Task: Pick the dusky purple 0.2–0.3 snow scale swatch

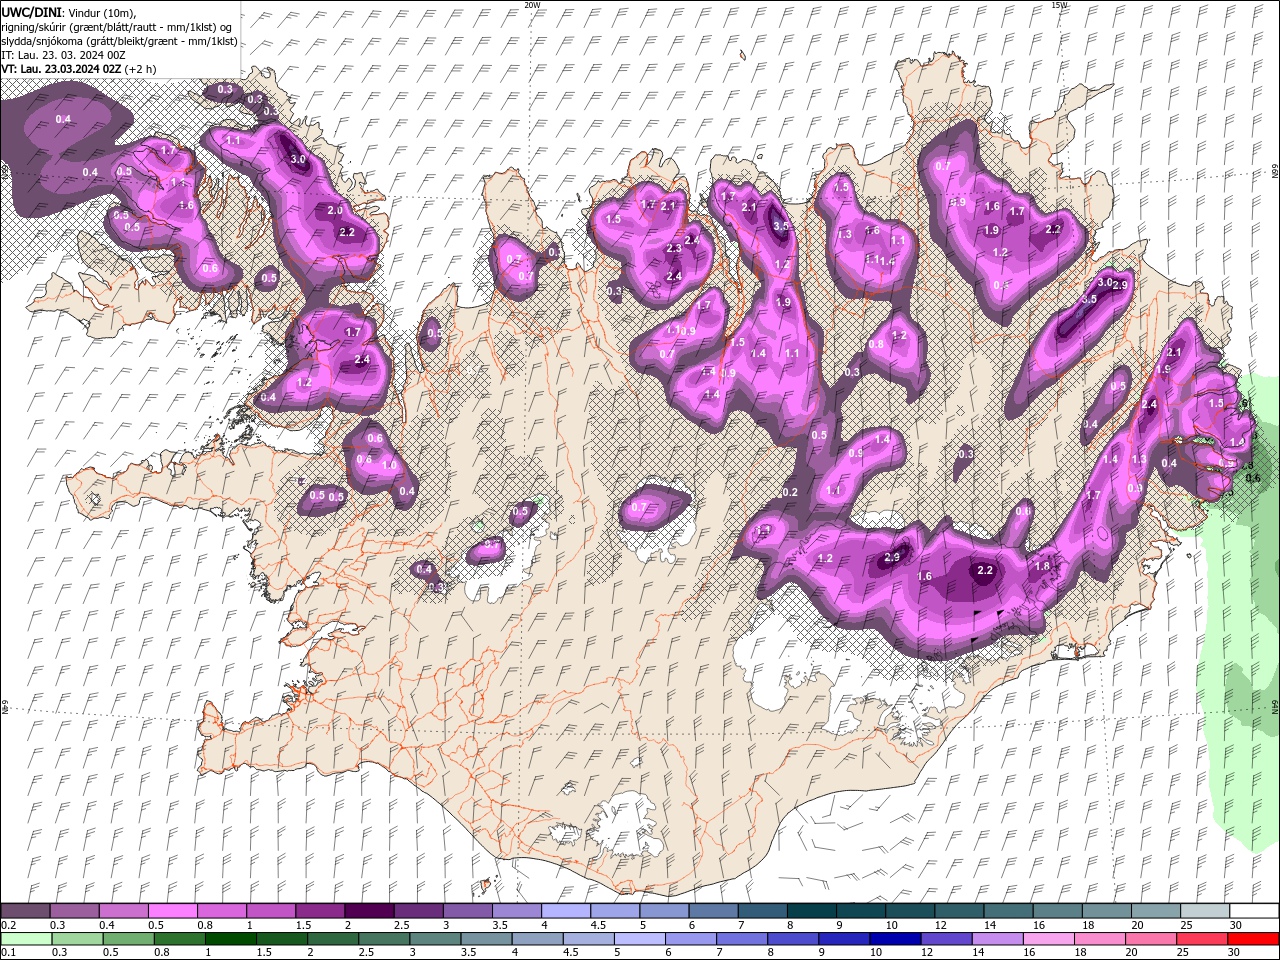Action: coord(25,911)
